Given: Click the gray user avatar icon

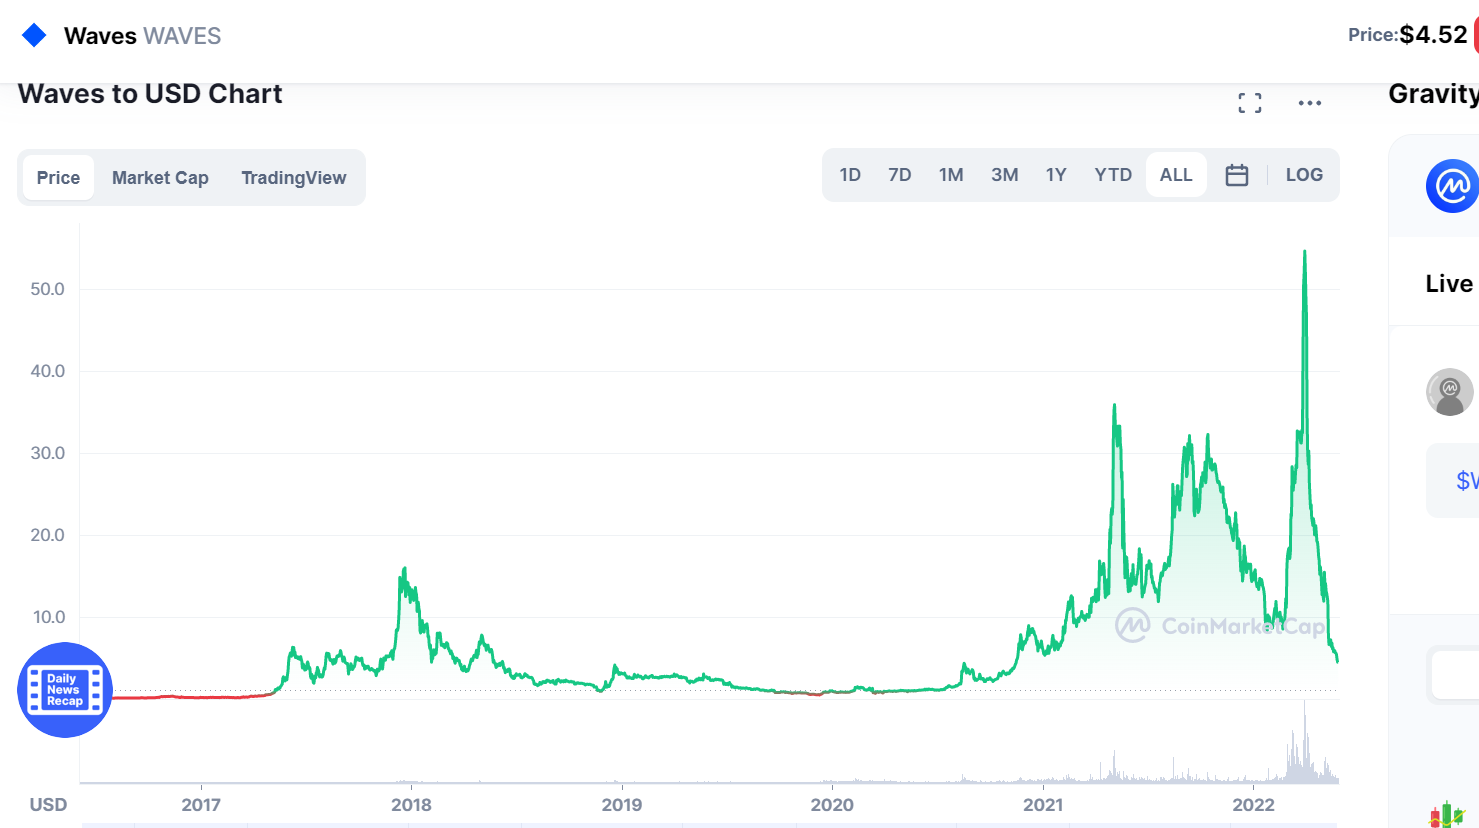Looking at the screenshot, I should [x=1449, y=392].
